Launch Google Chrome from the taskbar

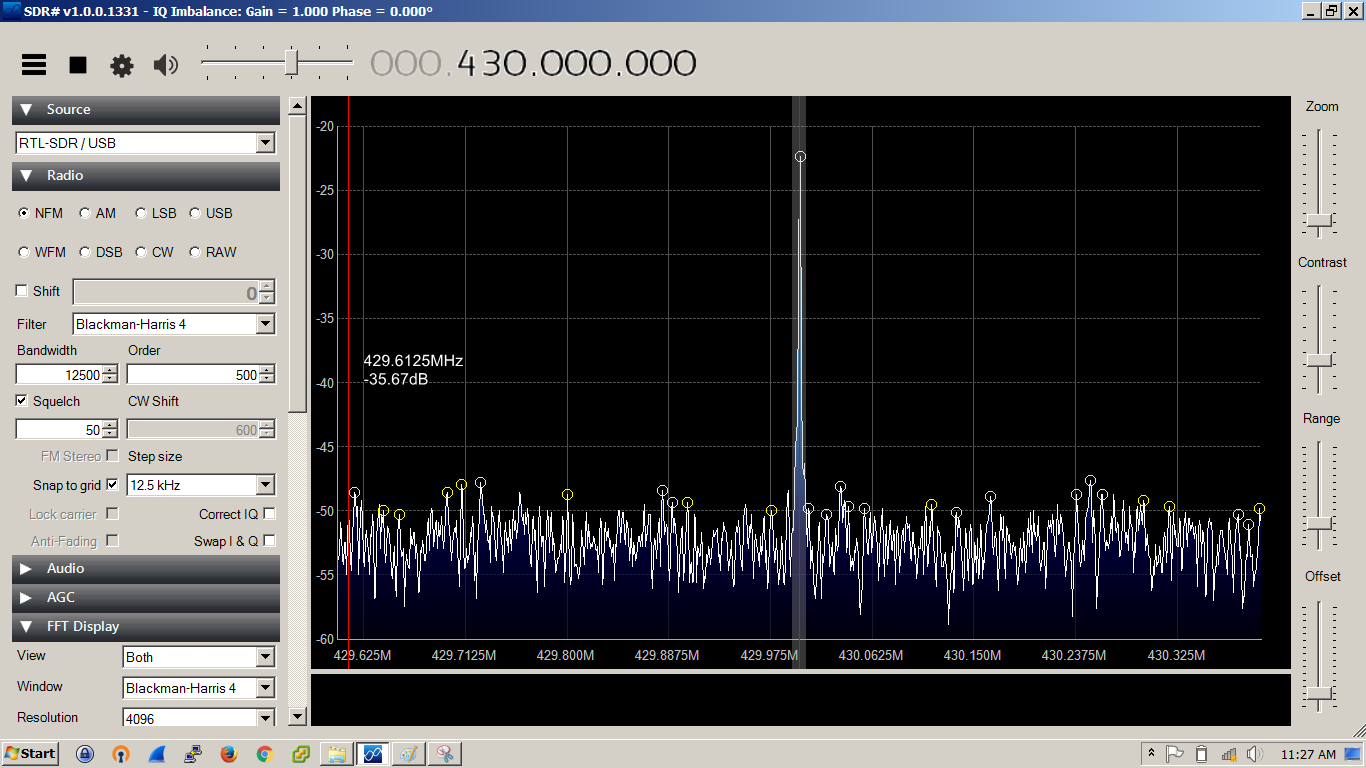(x=265, y=754)
